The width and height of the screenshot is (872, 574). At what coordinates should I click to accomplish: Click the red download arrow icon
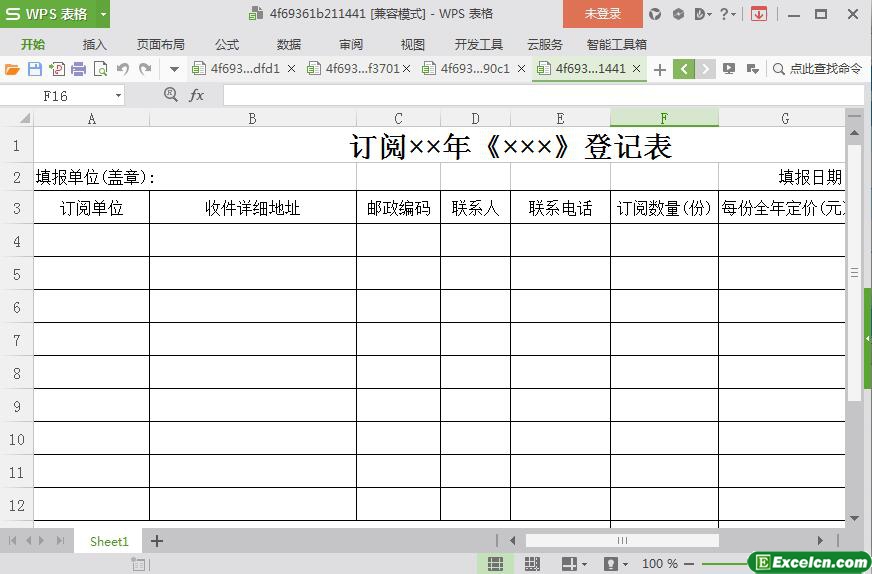coord(759,14)
